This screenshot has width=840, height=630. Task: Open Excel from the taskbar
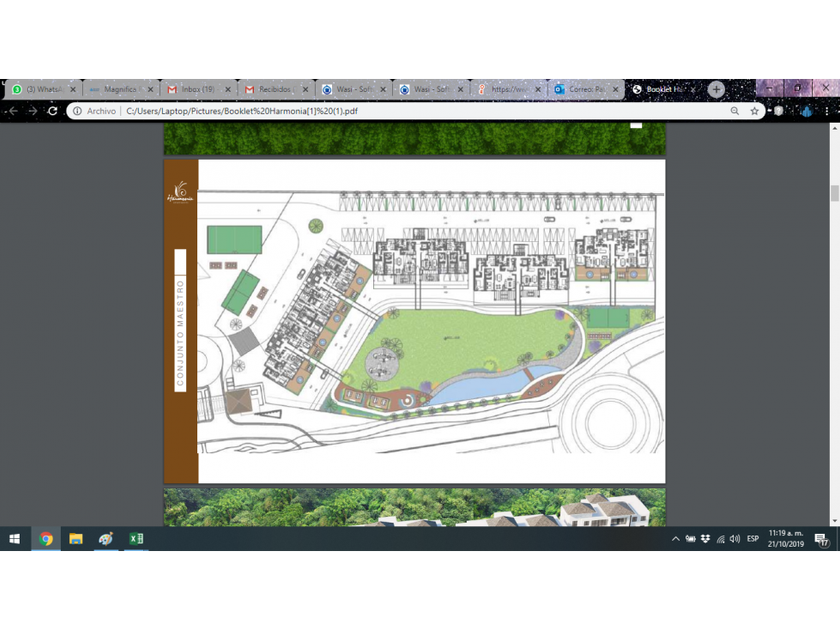[136, 539]
